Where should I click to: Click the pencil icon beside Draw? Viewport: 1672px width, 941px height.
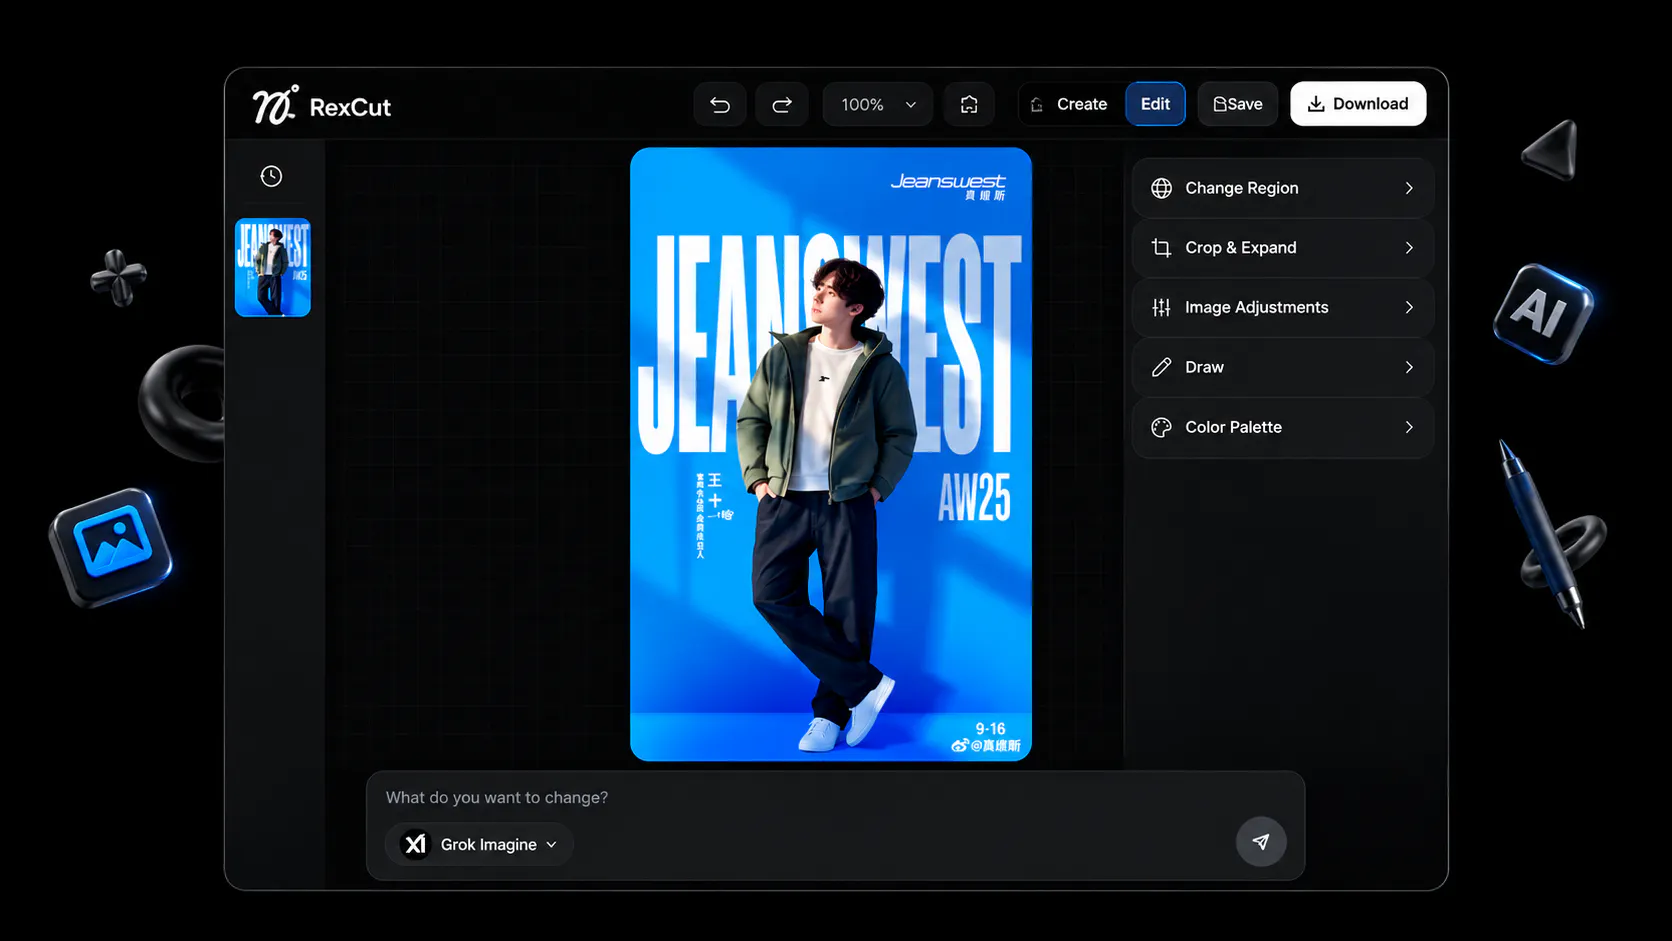click(1161, 367)
